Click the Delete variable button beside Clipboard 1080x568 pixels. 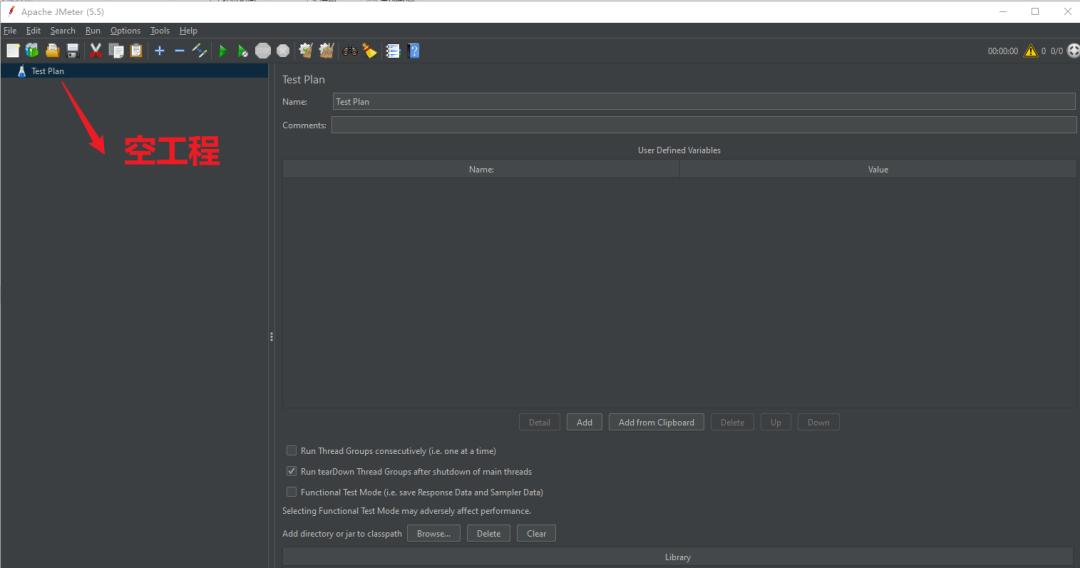[x=732, y=422]
